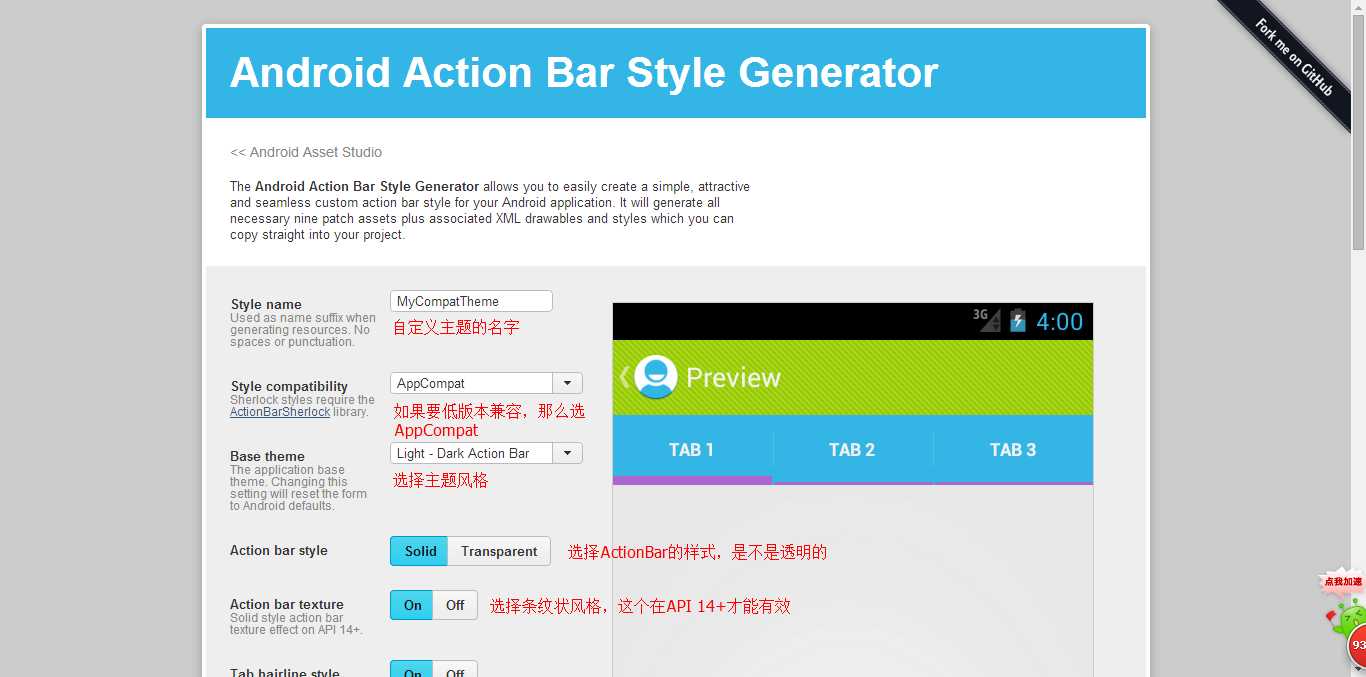Click the ActionBarSherlock library link
1366x677 pixels.
[280, 412]
